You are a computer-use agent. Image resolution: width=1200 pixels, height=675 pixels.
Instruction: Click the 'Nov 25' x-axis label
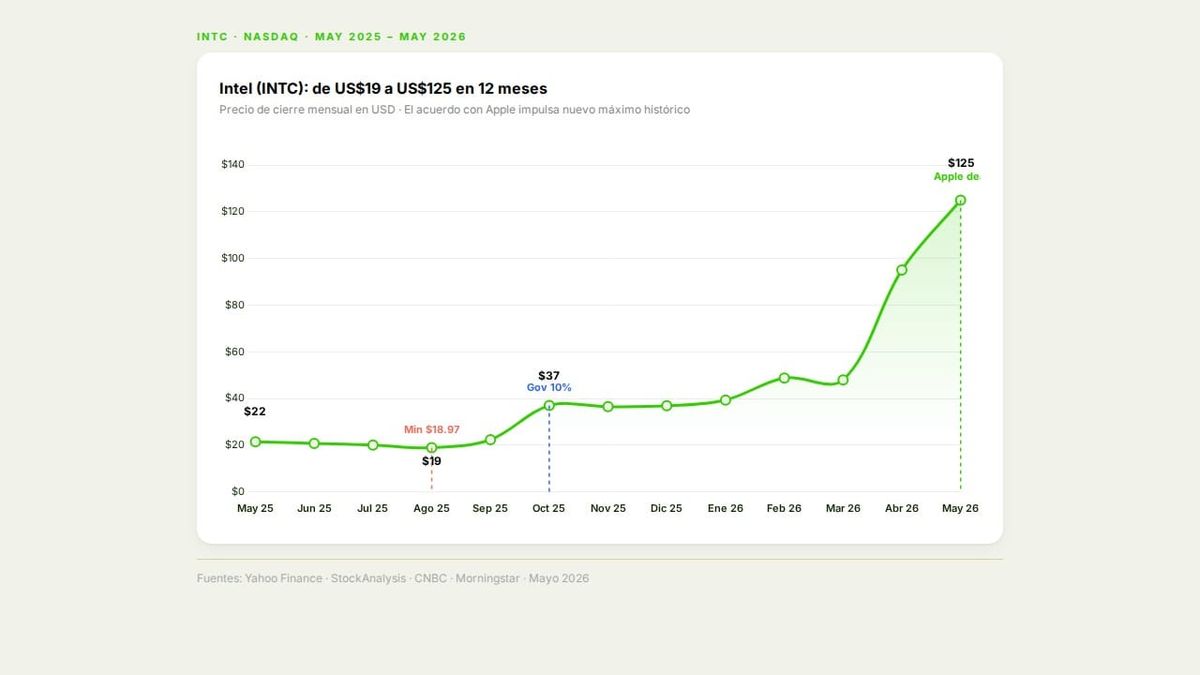point(608,508)
